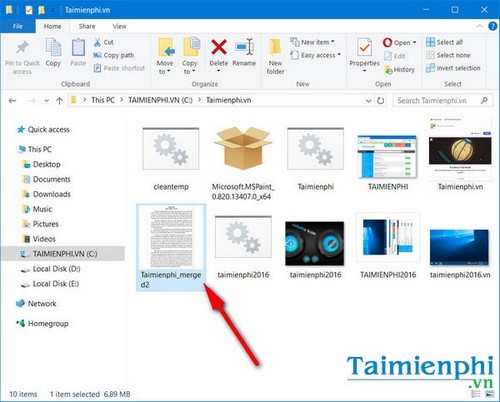Image resolution: width=500 pixels, height=402 pixels.
Task: Click the Edit command
Action: [x=395, y=56]
